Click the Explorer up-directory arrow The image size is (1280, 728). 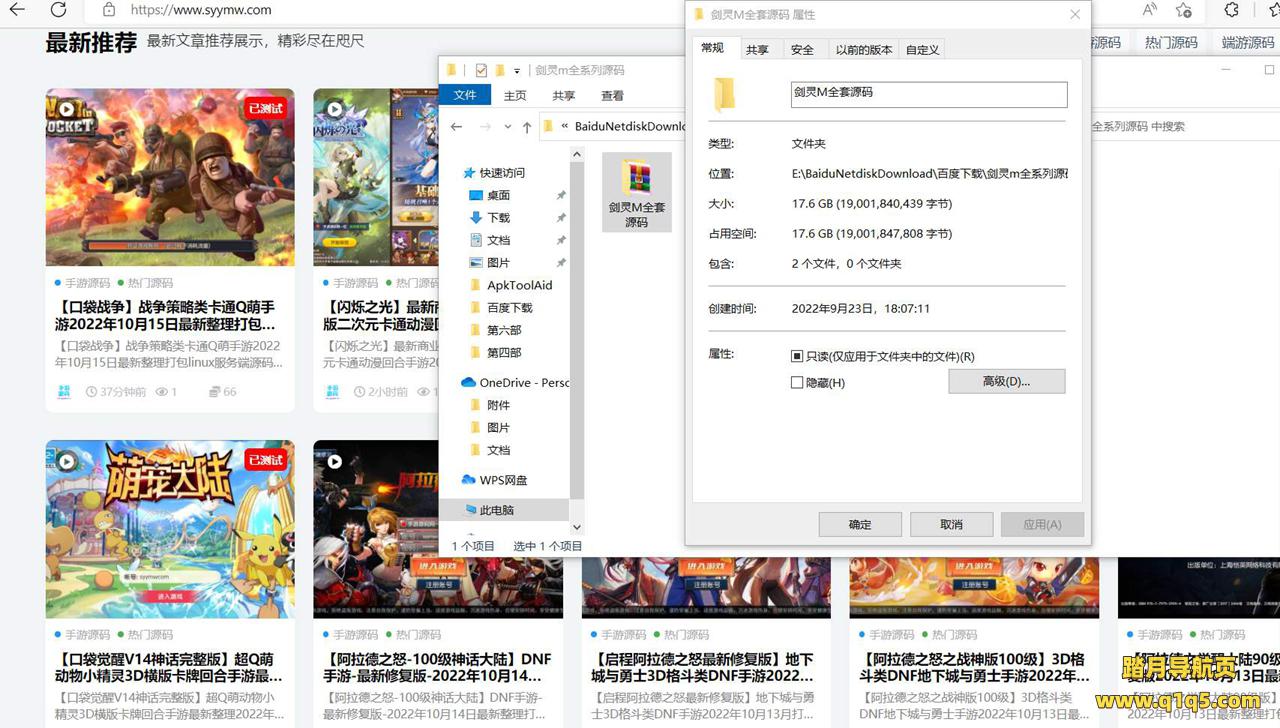point(527,127)
